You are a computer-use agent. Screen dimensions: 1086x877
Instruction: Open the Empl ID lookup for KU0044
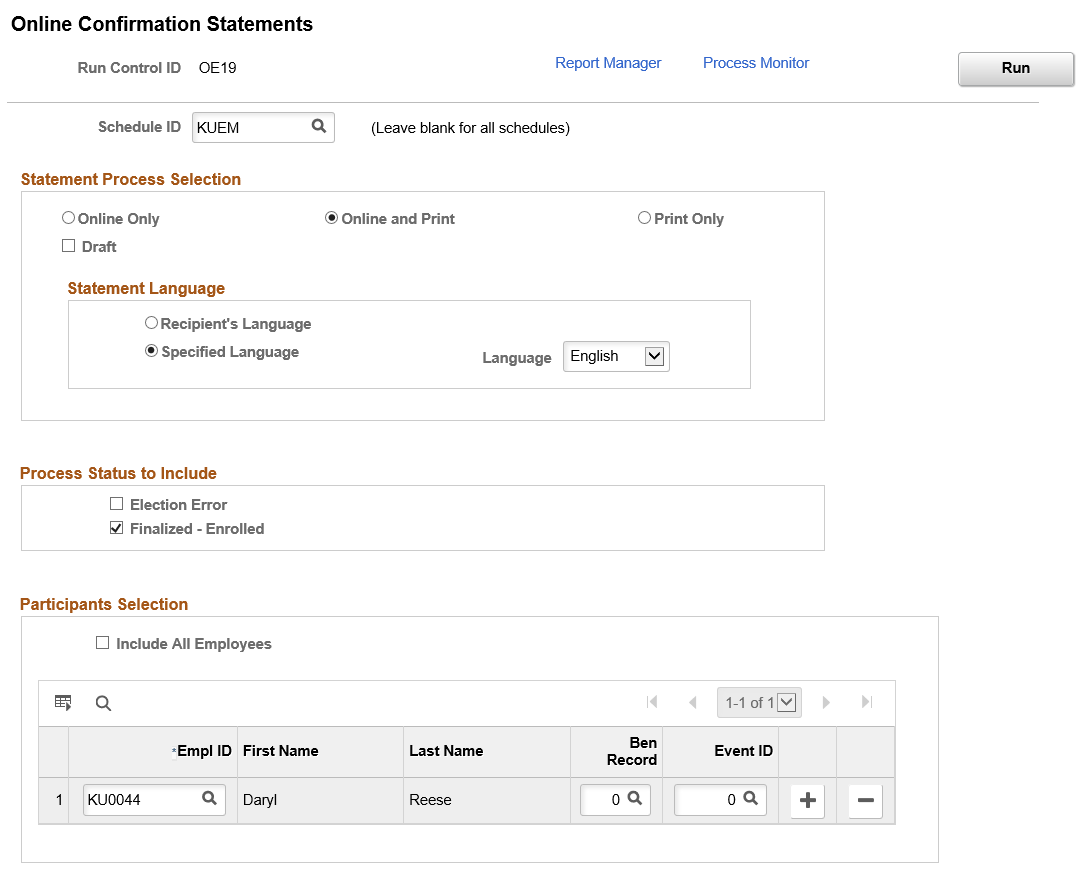tap(209, 798)
